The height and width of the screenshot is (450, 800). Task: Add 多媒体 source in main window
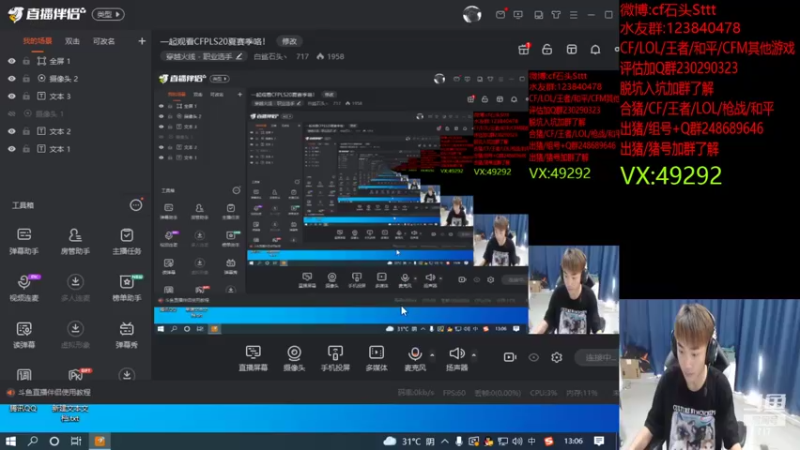[377, 357]
